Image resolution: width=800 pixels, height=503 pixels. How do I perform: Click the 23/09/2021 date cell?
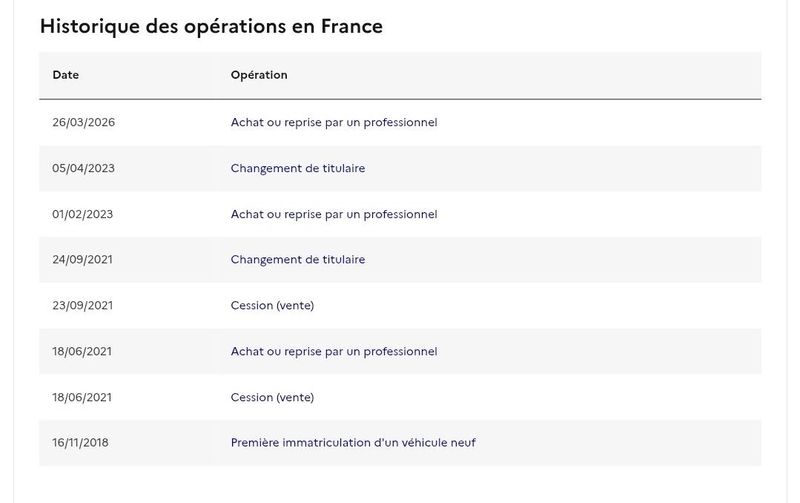(x=82, y=306)
